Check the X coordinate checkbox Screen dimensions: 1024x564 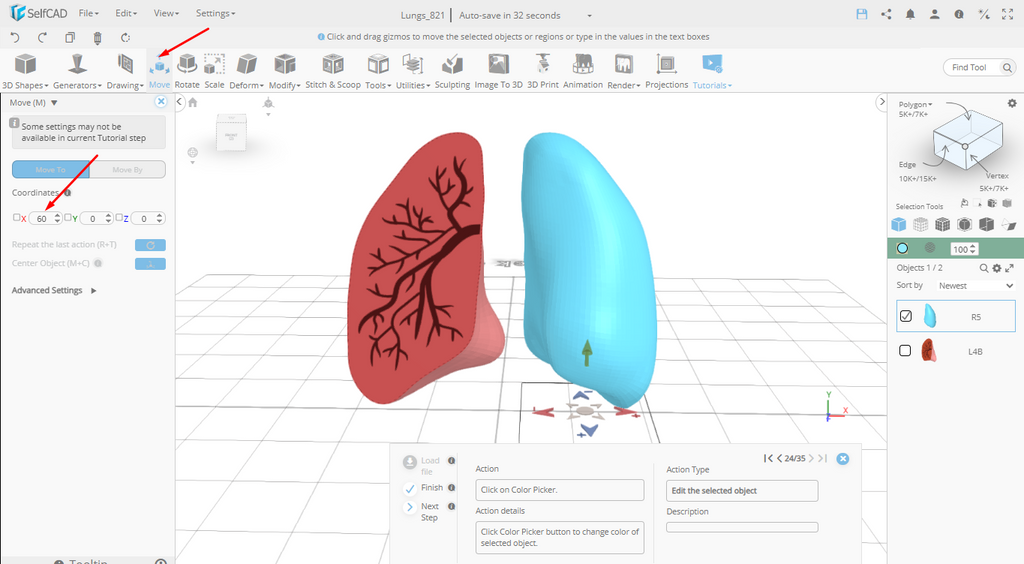coord(17,217)
